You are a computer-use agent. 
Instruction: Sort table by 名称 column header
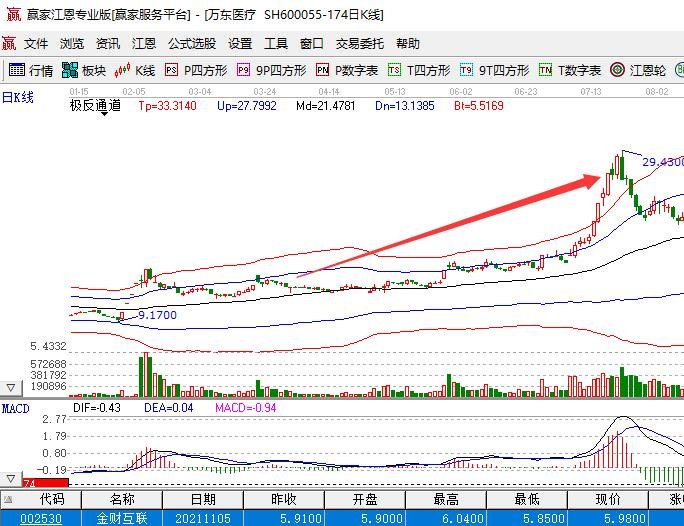pos(122,499)
